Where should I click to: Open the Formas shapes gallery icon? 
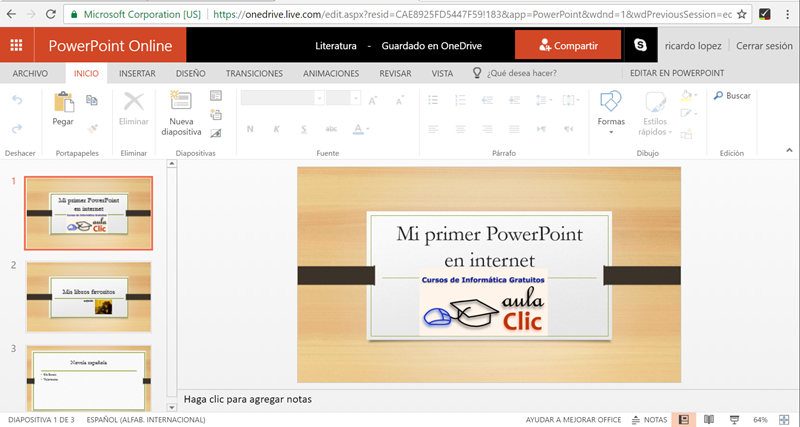click(611, 101)
